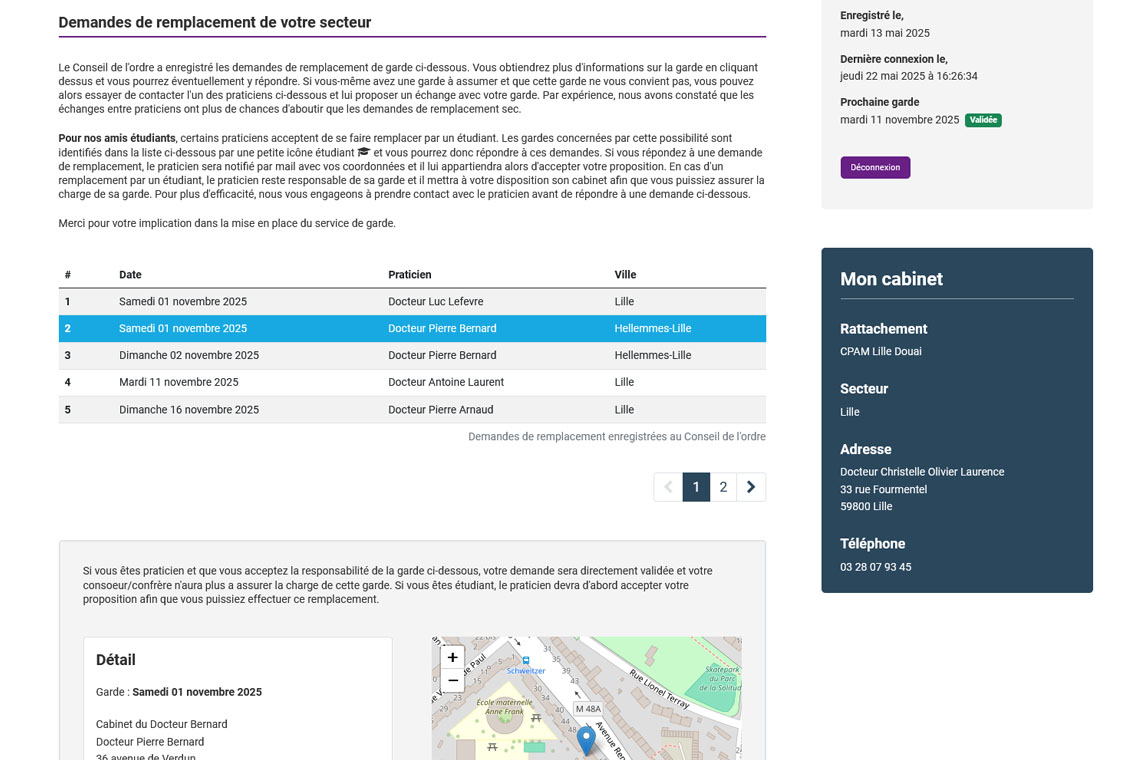
Task: Zoom out on the map
Action: tap(452, 680)
